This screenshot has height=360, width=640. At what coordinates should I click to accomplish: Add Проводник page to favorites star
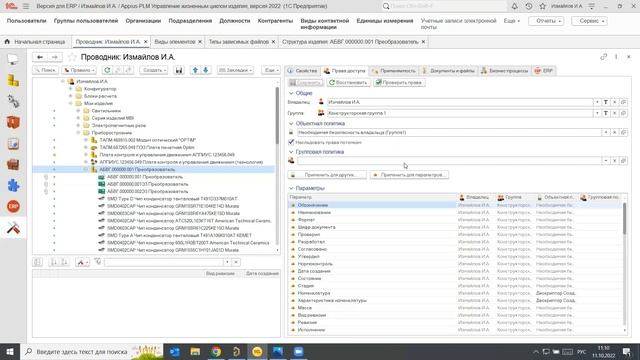click(x=72, y=57)
